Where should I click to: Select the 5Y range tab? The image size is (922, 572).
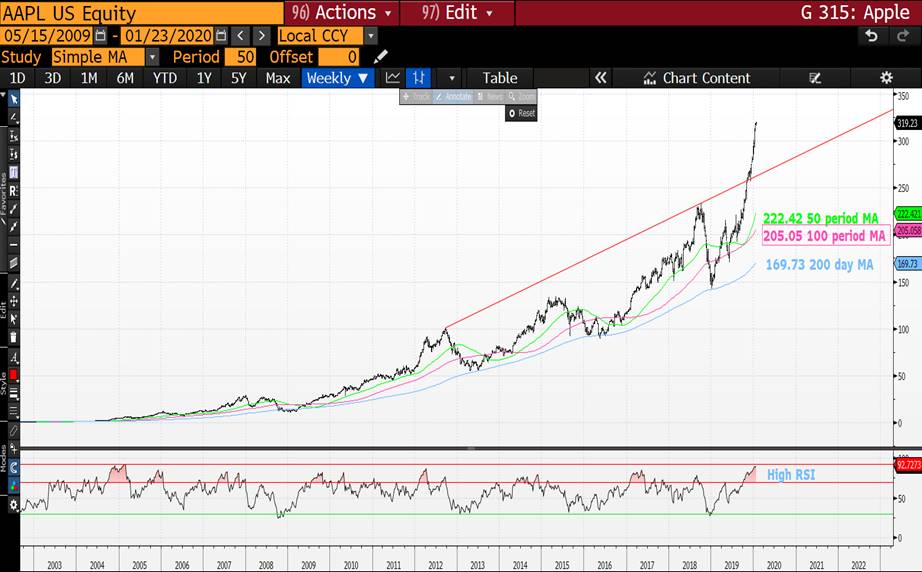point(238,78)
